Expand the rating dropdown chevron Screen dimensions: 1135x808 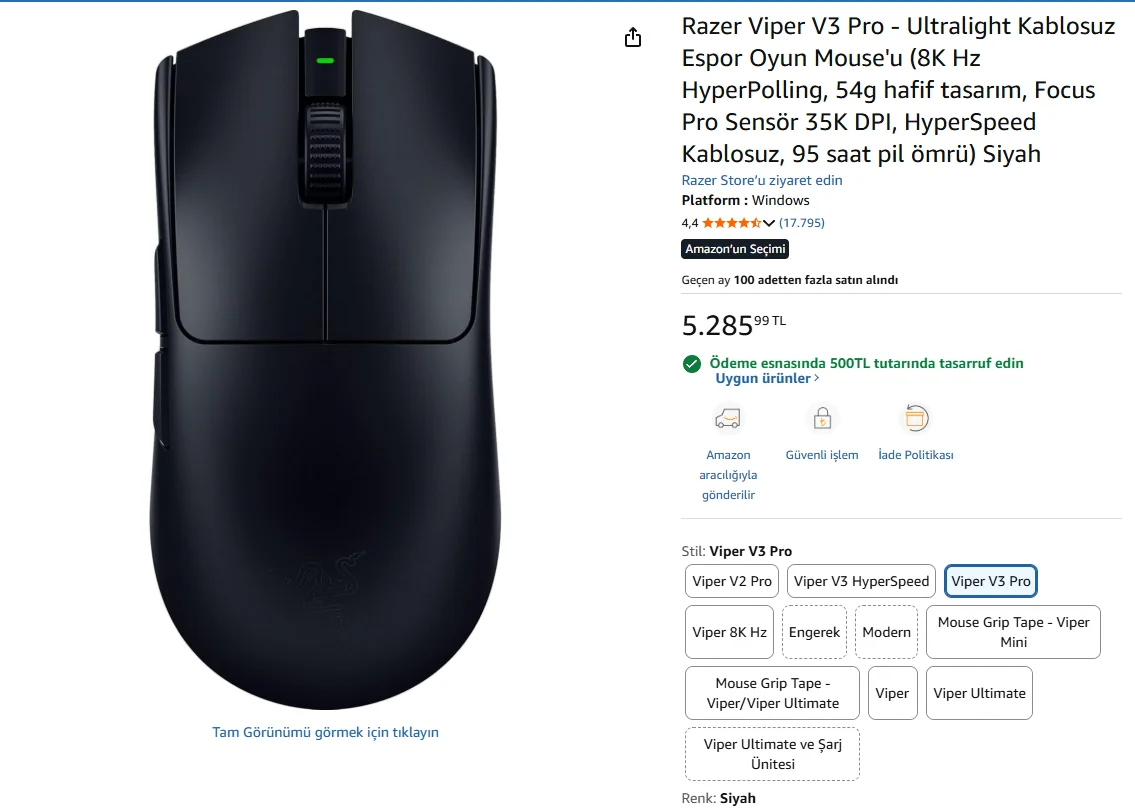click(769, 223)
